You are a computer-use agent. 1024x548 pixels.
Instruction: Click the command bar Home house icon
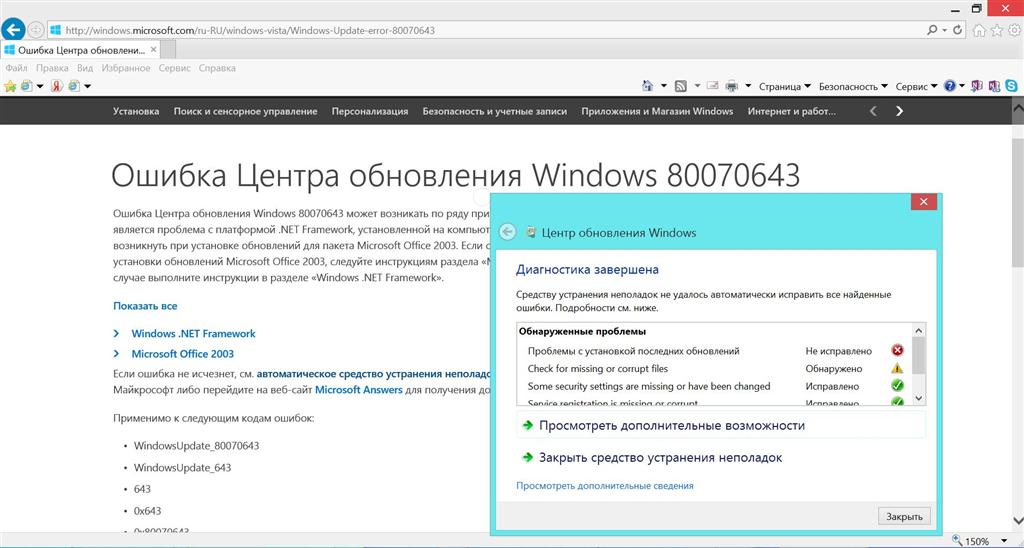[x=647, y=86]
